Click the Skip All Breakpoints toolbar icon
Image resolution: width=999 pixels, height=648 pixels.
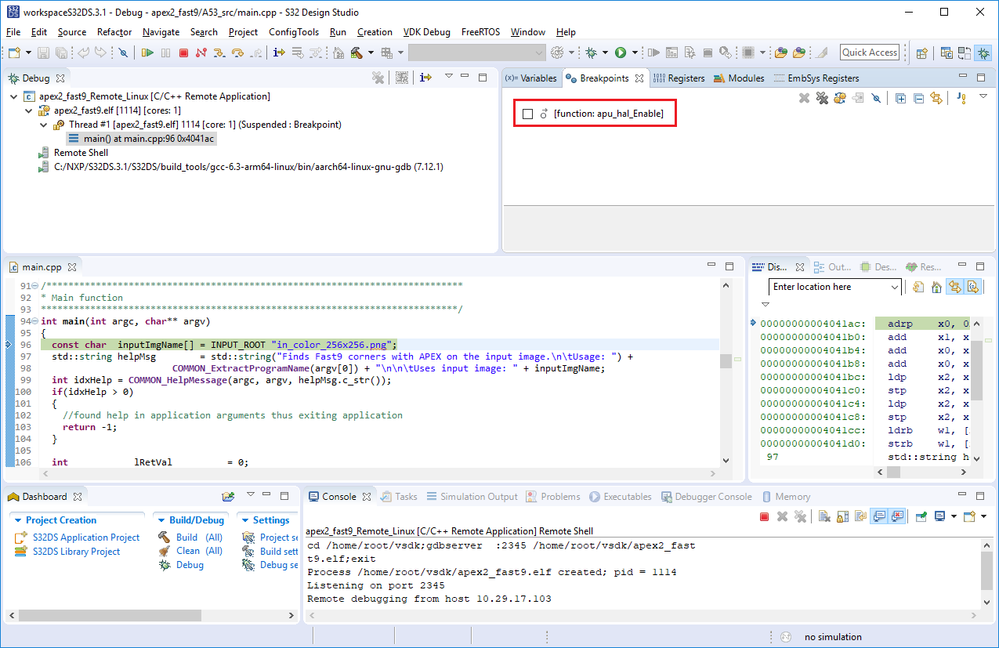coord(124,53)
